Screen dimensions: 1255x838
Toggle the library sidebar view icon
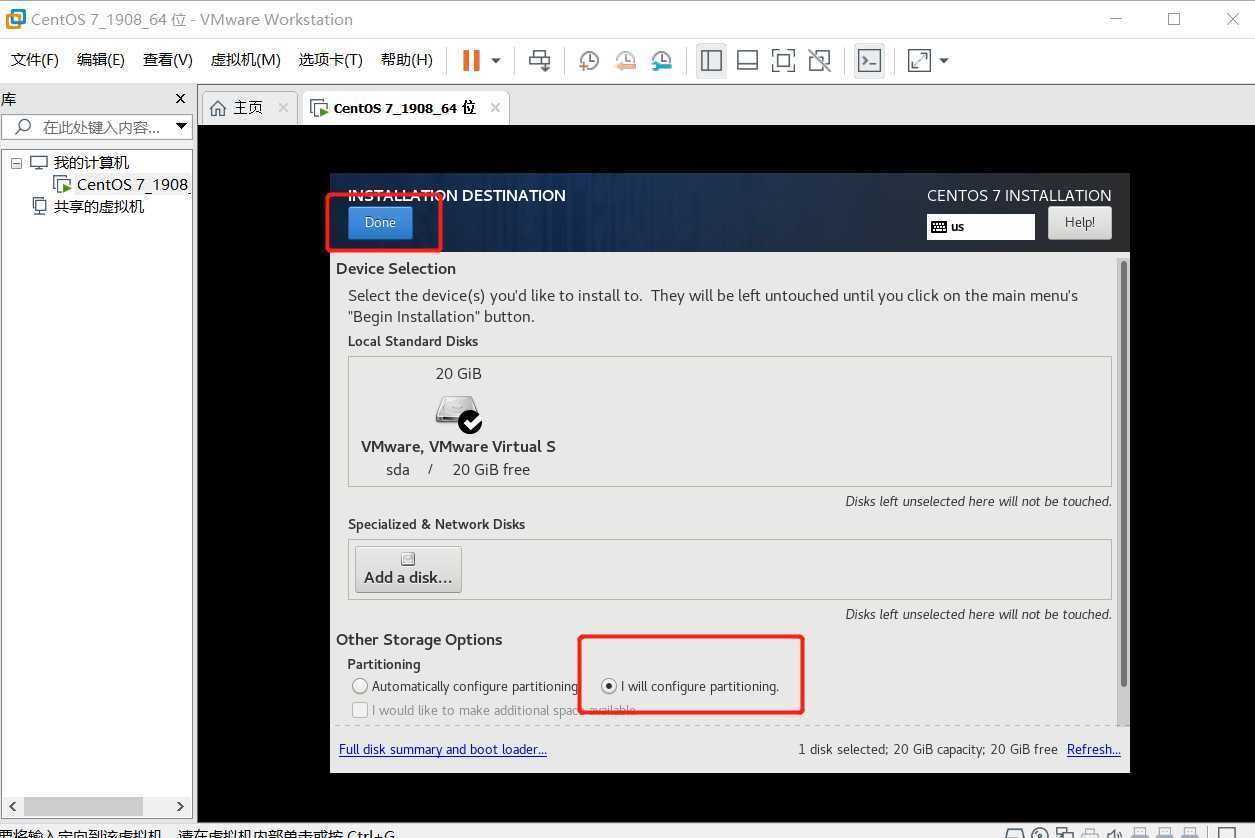711,60
